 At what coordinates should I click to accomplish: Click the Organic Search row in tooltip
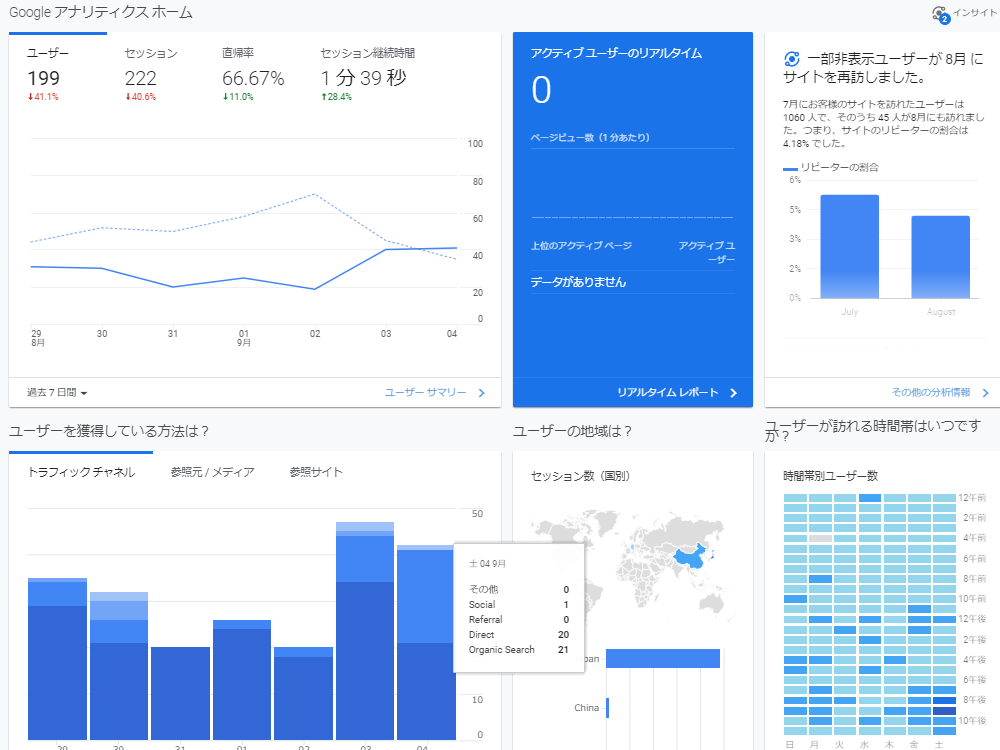click(x=518, y=650)
